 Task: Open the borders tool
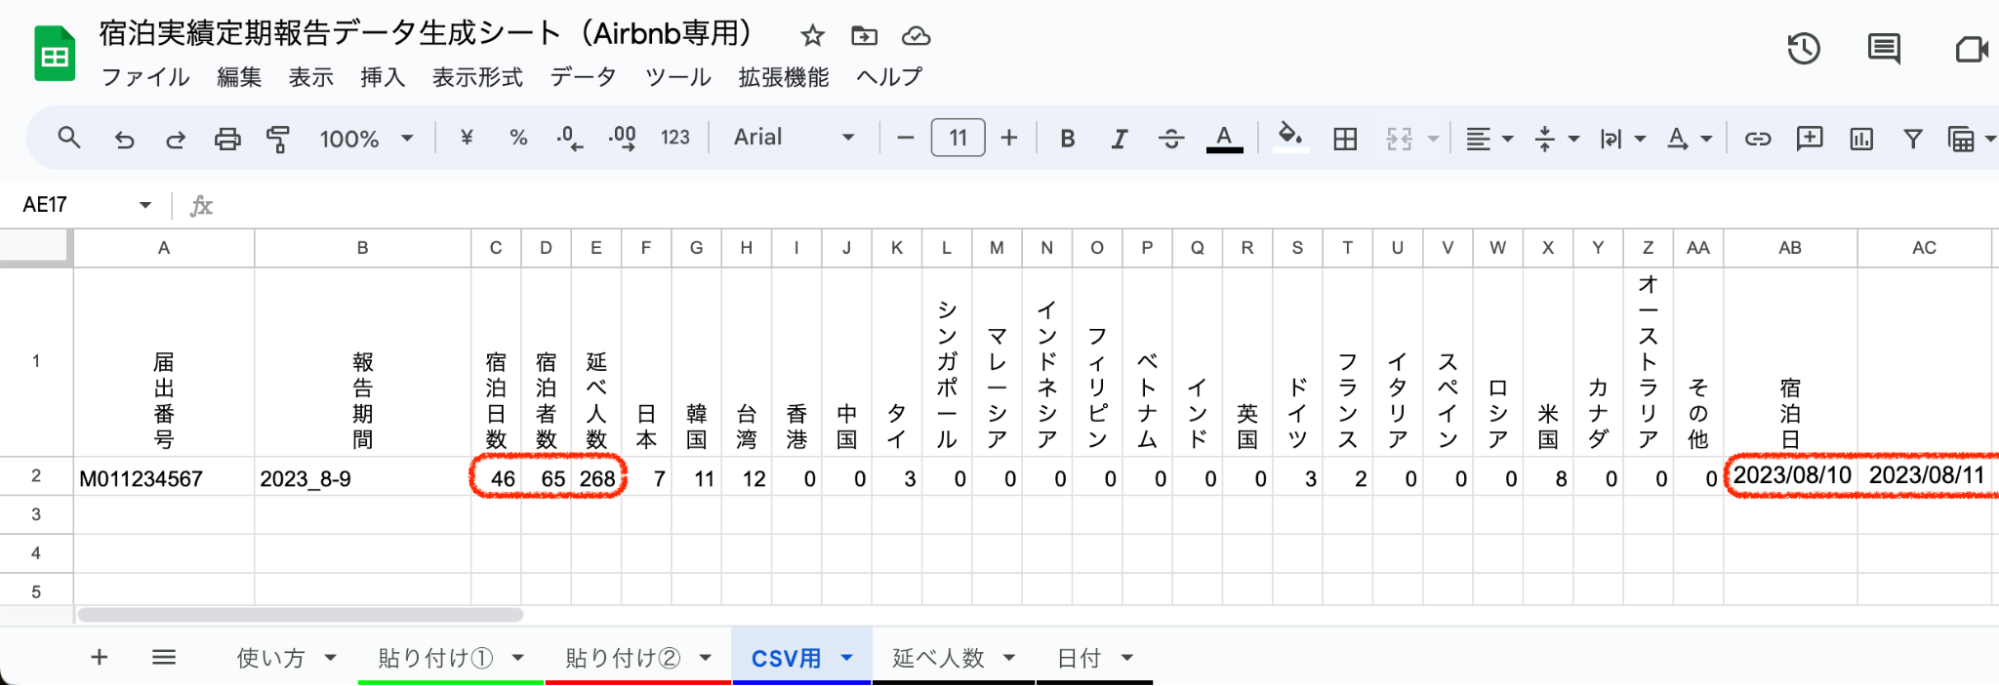(x=1345, y=138)
